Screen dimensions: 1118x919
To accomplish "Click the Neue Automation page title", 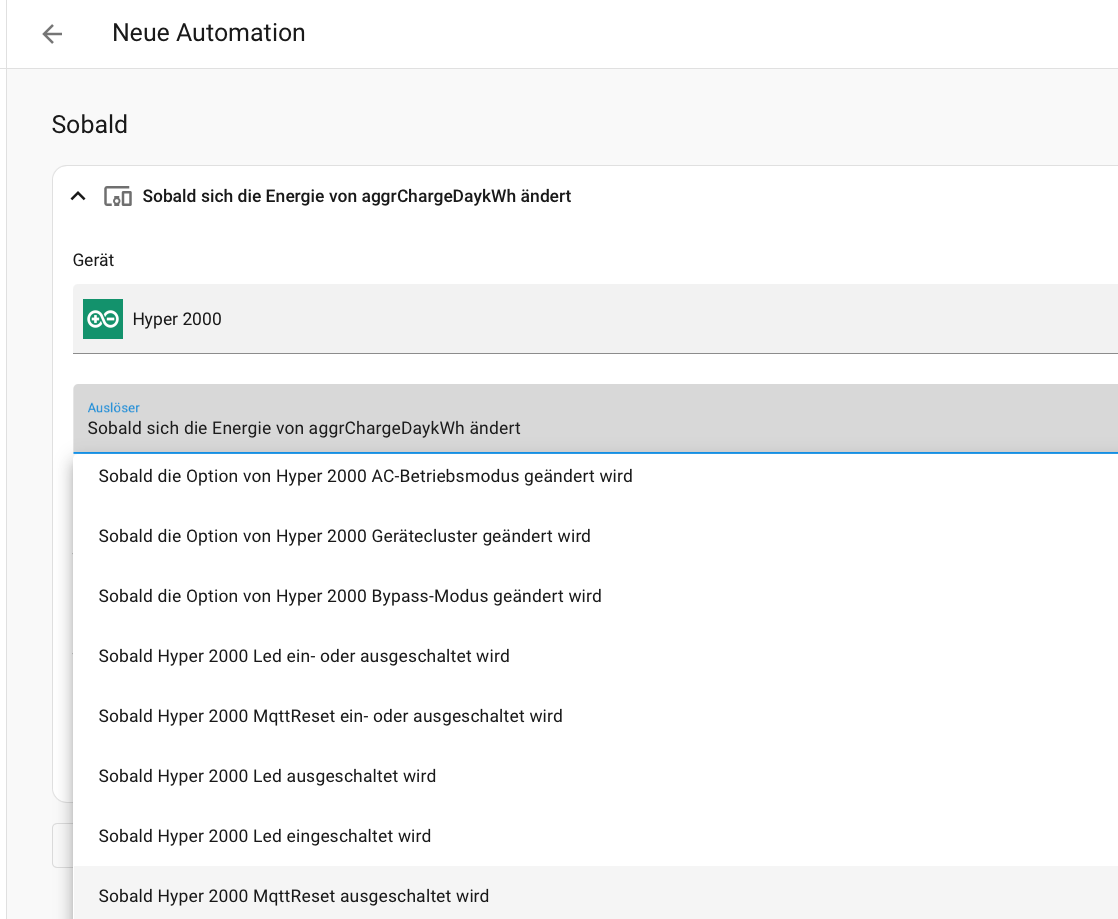I will (209, 33).
